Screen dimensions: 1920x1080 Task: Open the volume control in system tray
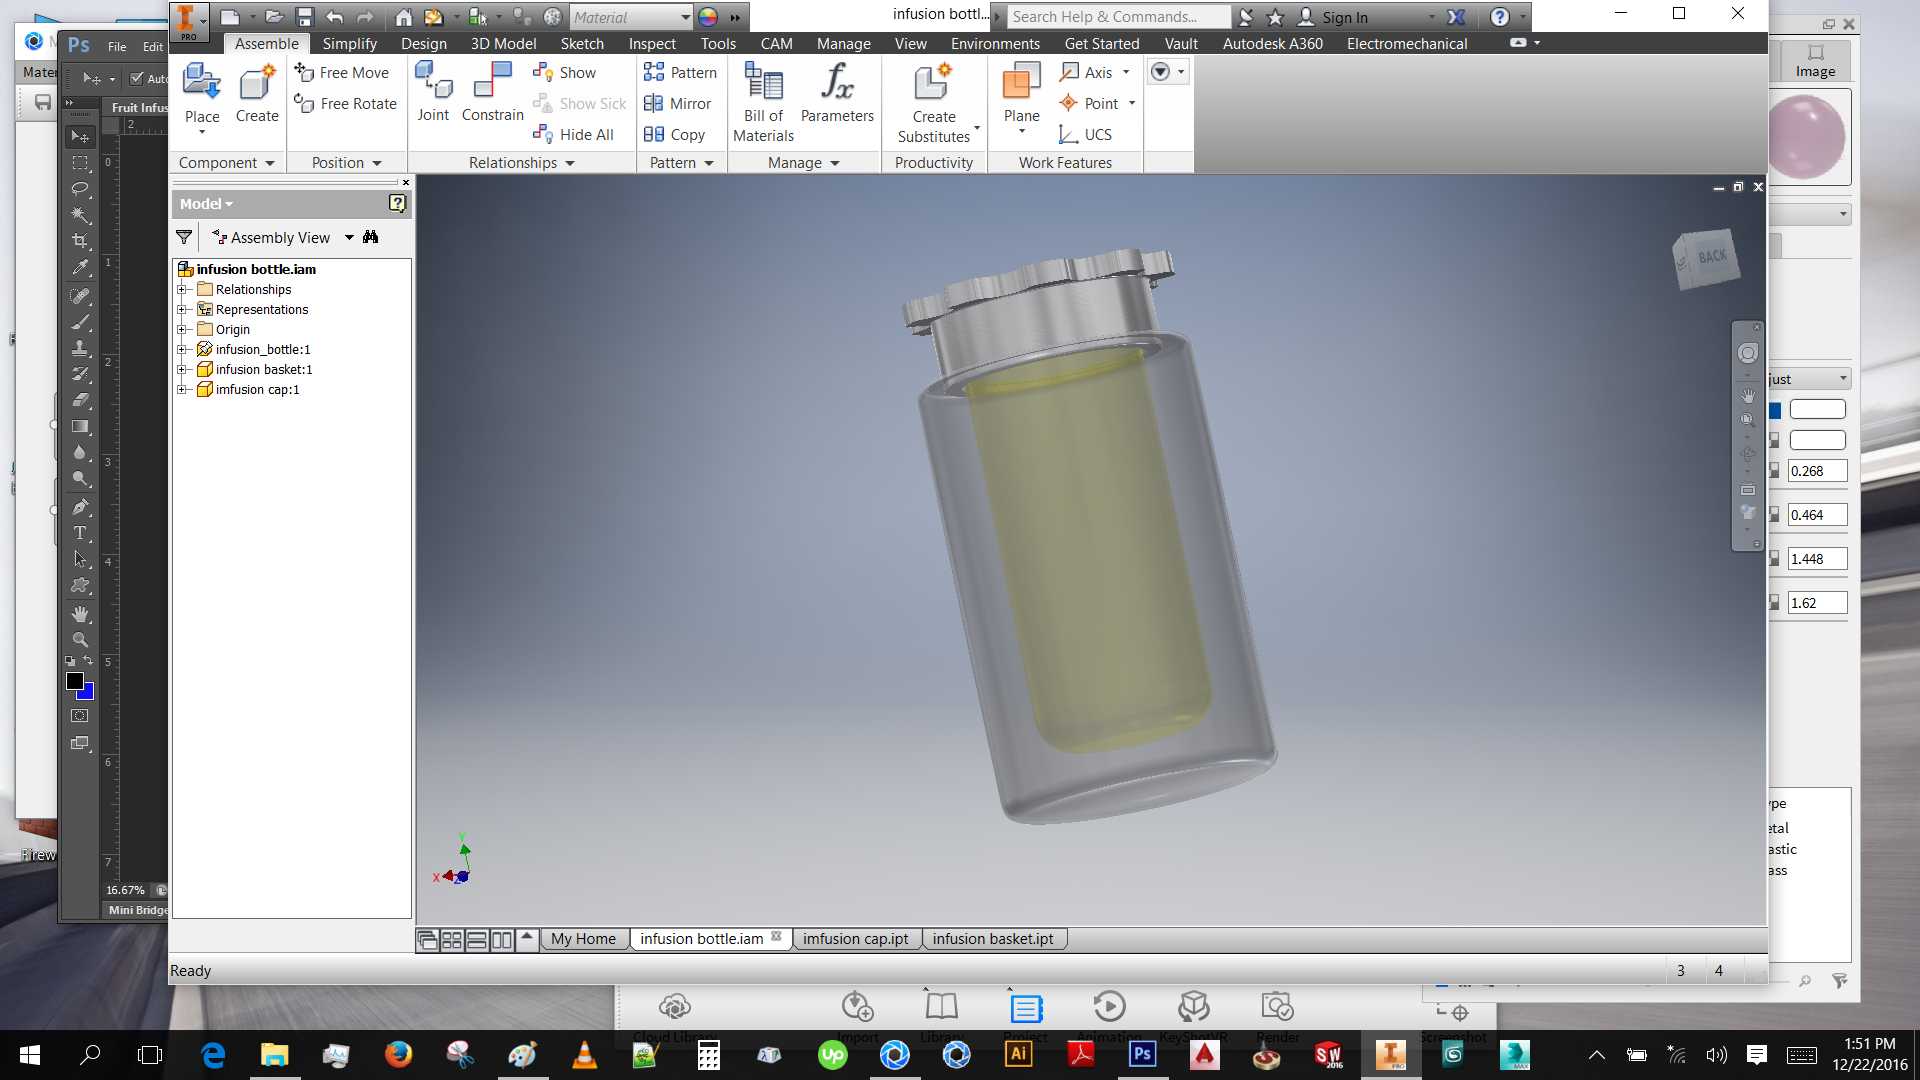(x=1716, y=1055)
